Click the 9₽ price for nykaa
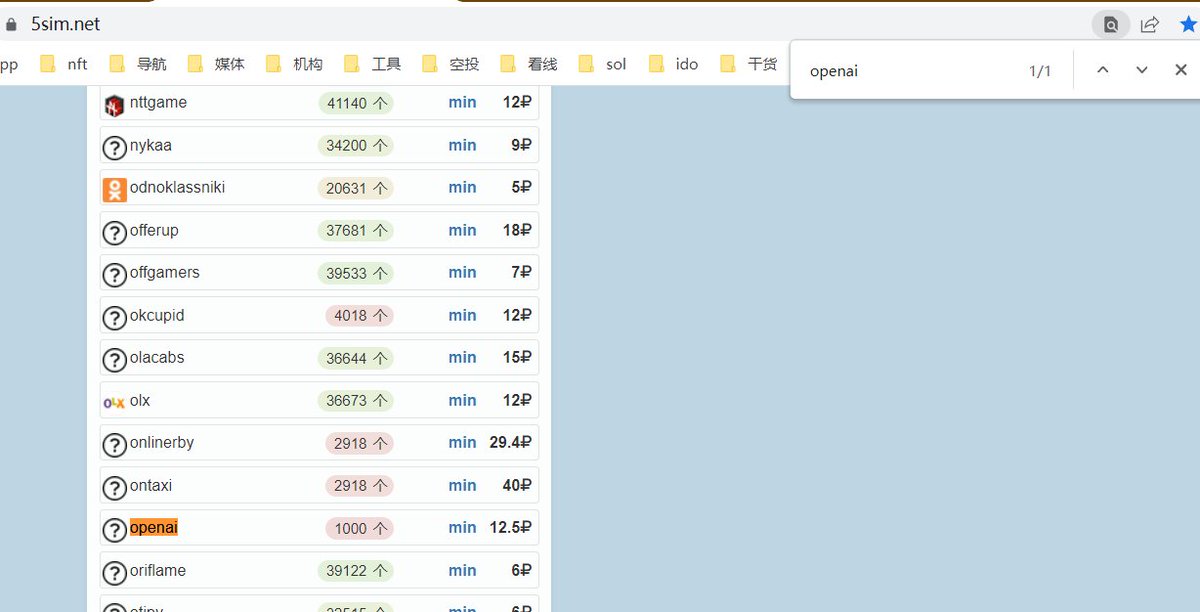Image resolution: width=1200 pixels, height=612 pixels. 521,145
